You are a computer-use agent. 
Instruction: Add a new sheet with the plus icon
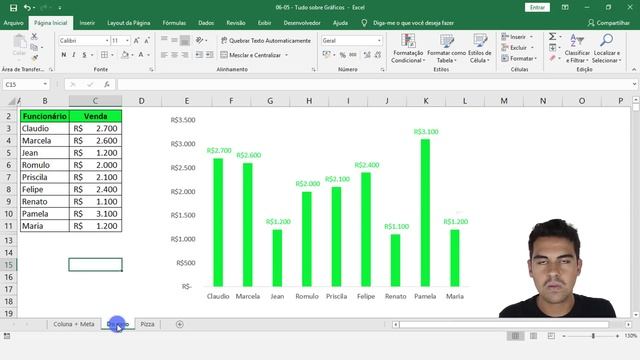(x=180, y=324)
